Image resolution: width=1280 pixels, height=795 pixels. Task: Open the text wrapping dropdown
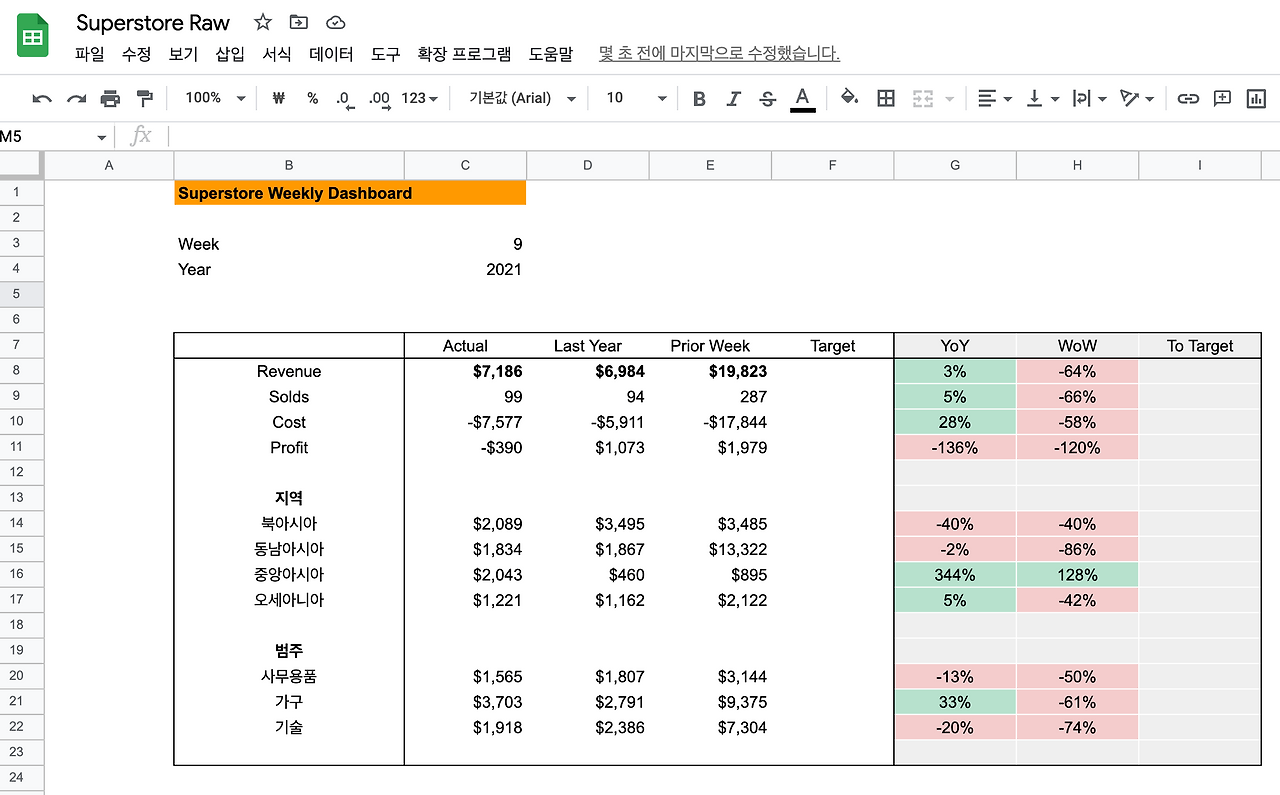tap(1089, 98)
